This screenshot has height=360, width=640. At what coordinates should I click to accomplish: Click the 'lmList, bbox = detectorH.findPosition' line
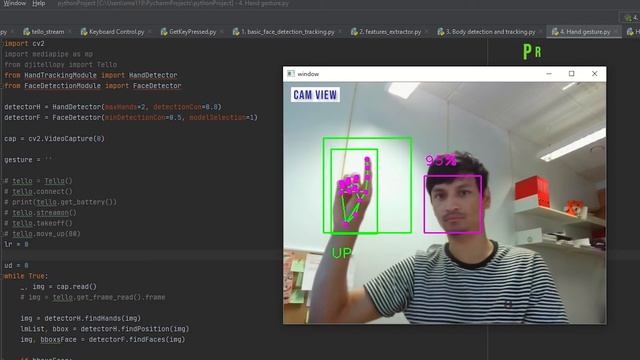click(x=104, y=329)
